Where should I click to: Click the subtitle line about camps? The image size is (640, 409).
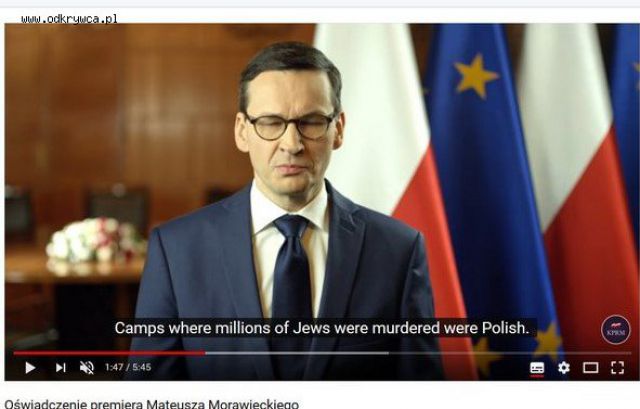[322, 328]
